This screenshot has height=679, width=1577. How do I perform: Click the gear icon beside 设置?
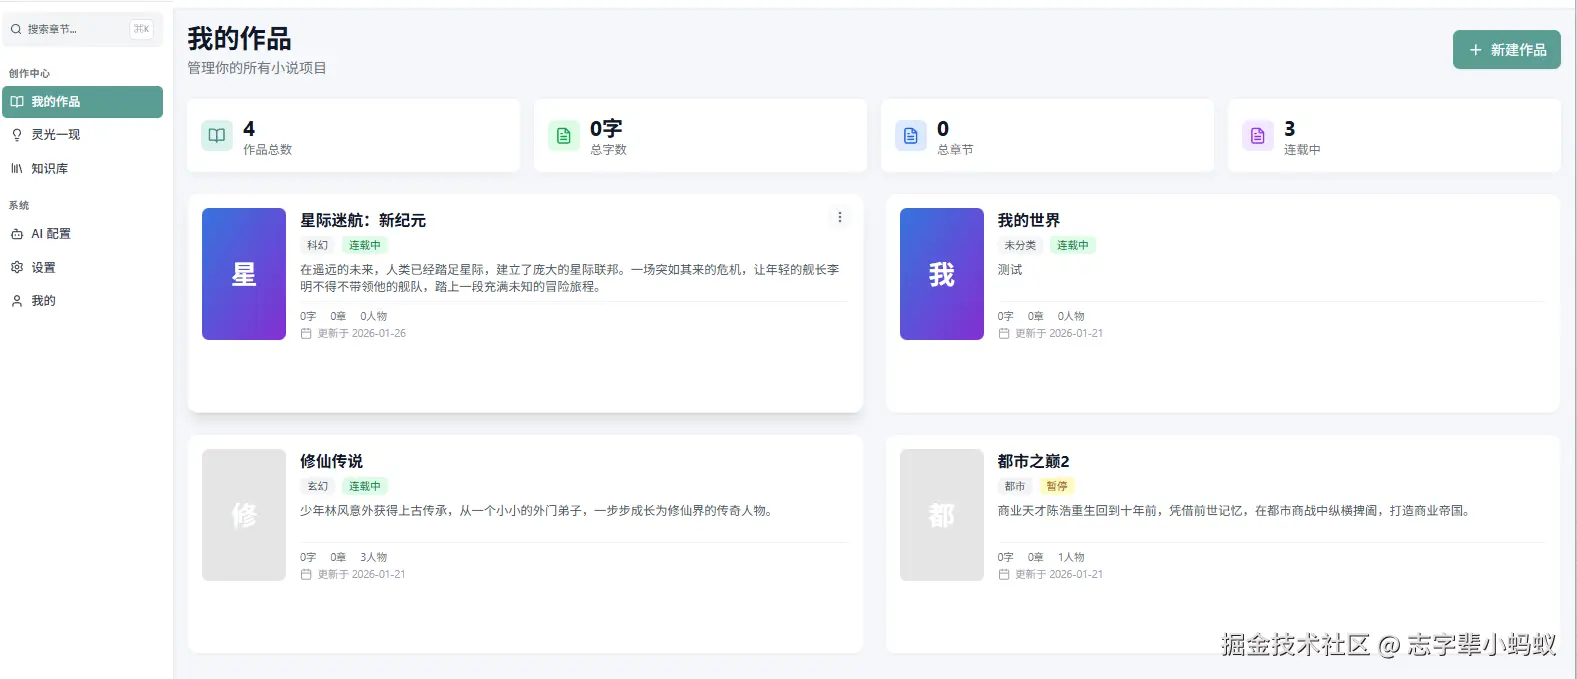pos(17,268)
